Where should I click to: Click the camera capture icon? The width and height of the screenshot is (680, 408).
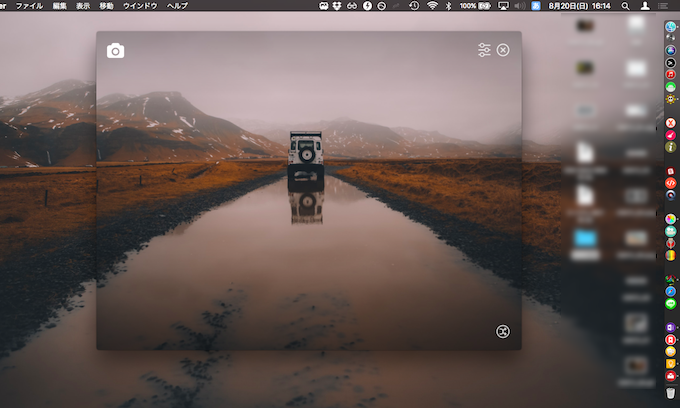tap(116, 51)
